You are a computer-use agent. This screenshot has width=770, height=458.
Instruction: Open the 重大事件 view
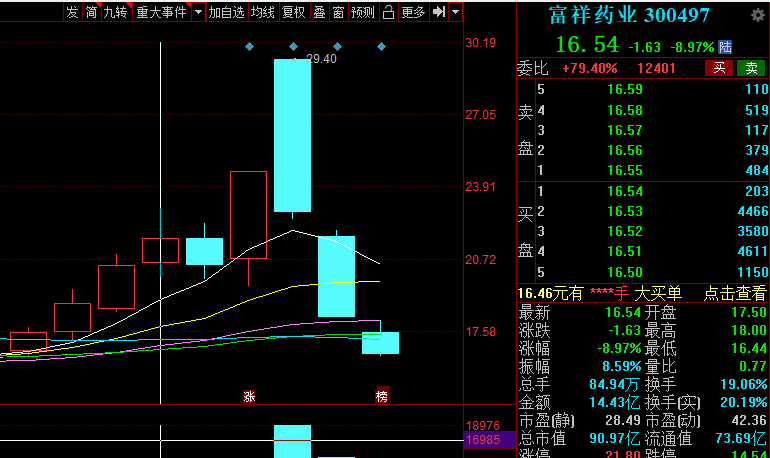click(162, 12)
